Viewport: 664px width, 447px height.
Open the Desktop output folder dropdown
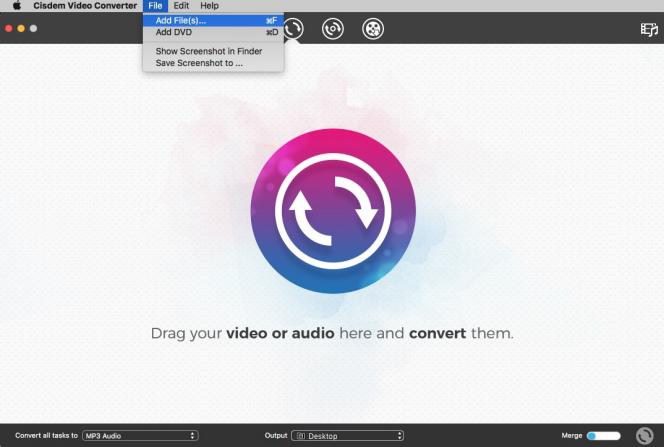[347, 436]
